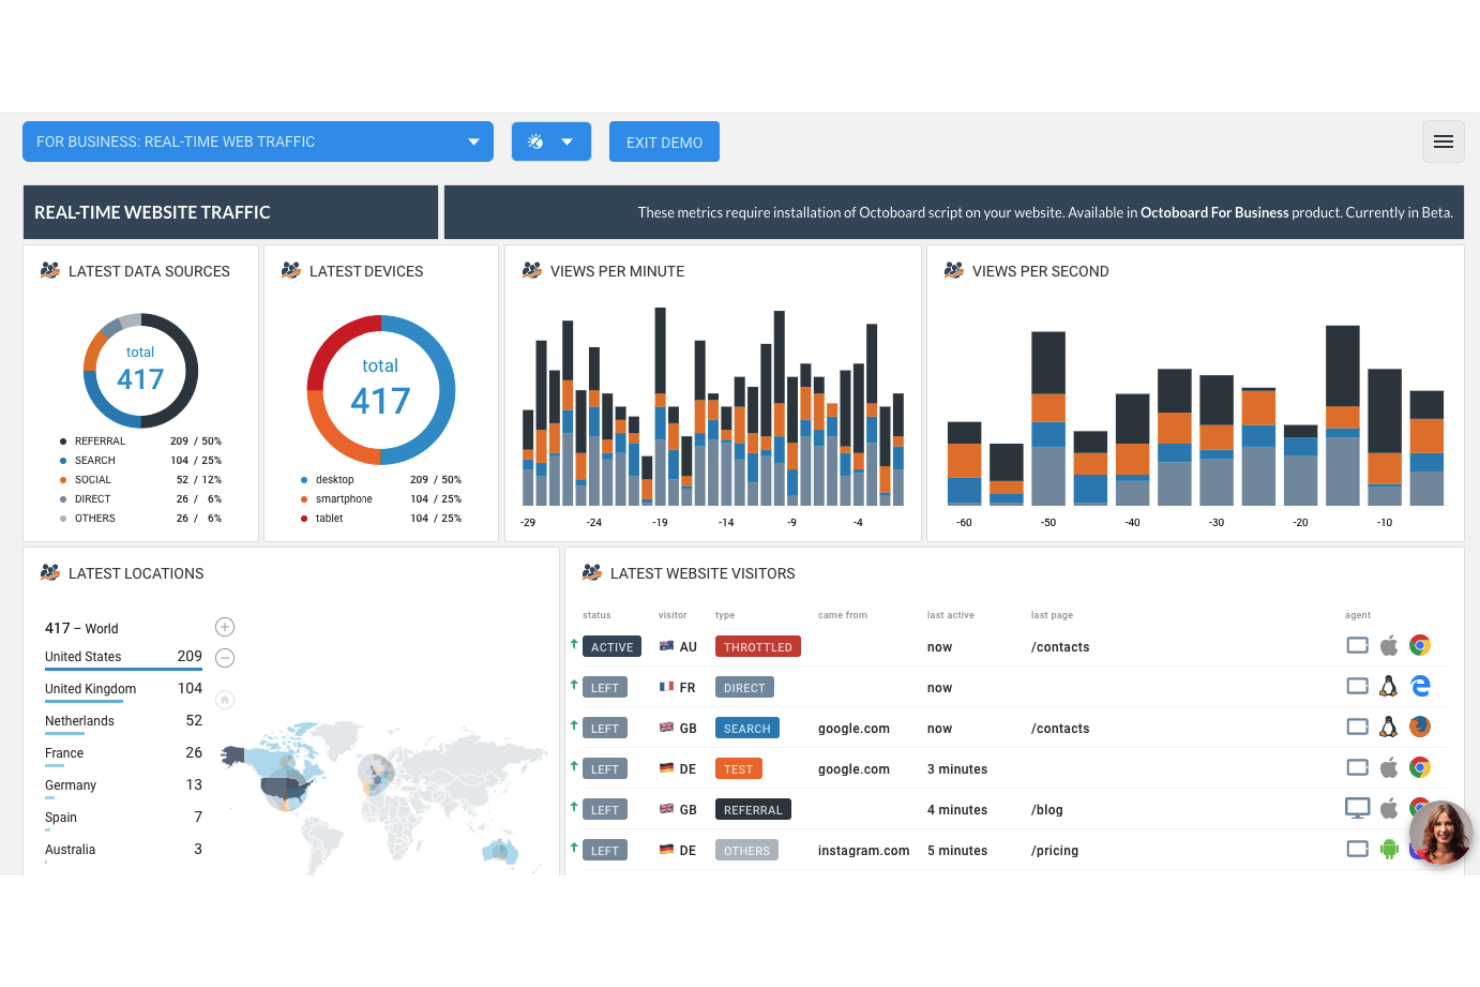Toggle the ACTIVE status badge for the AU visitor

611,646
